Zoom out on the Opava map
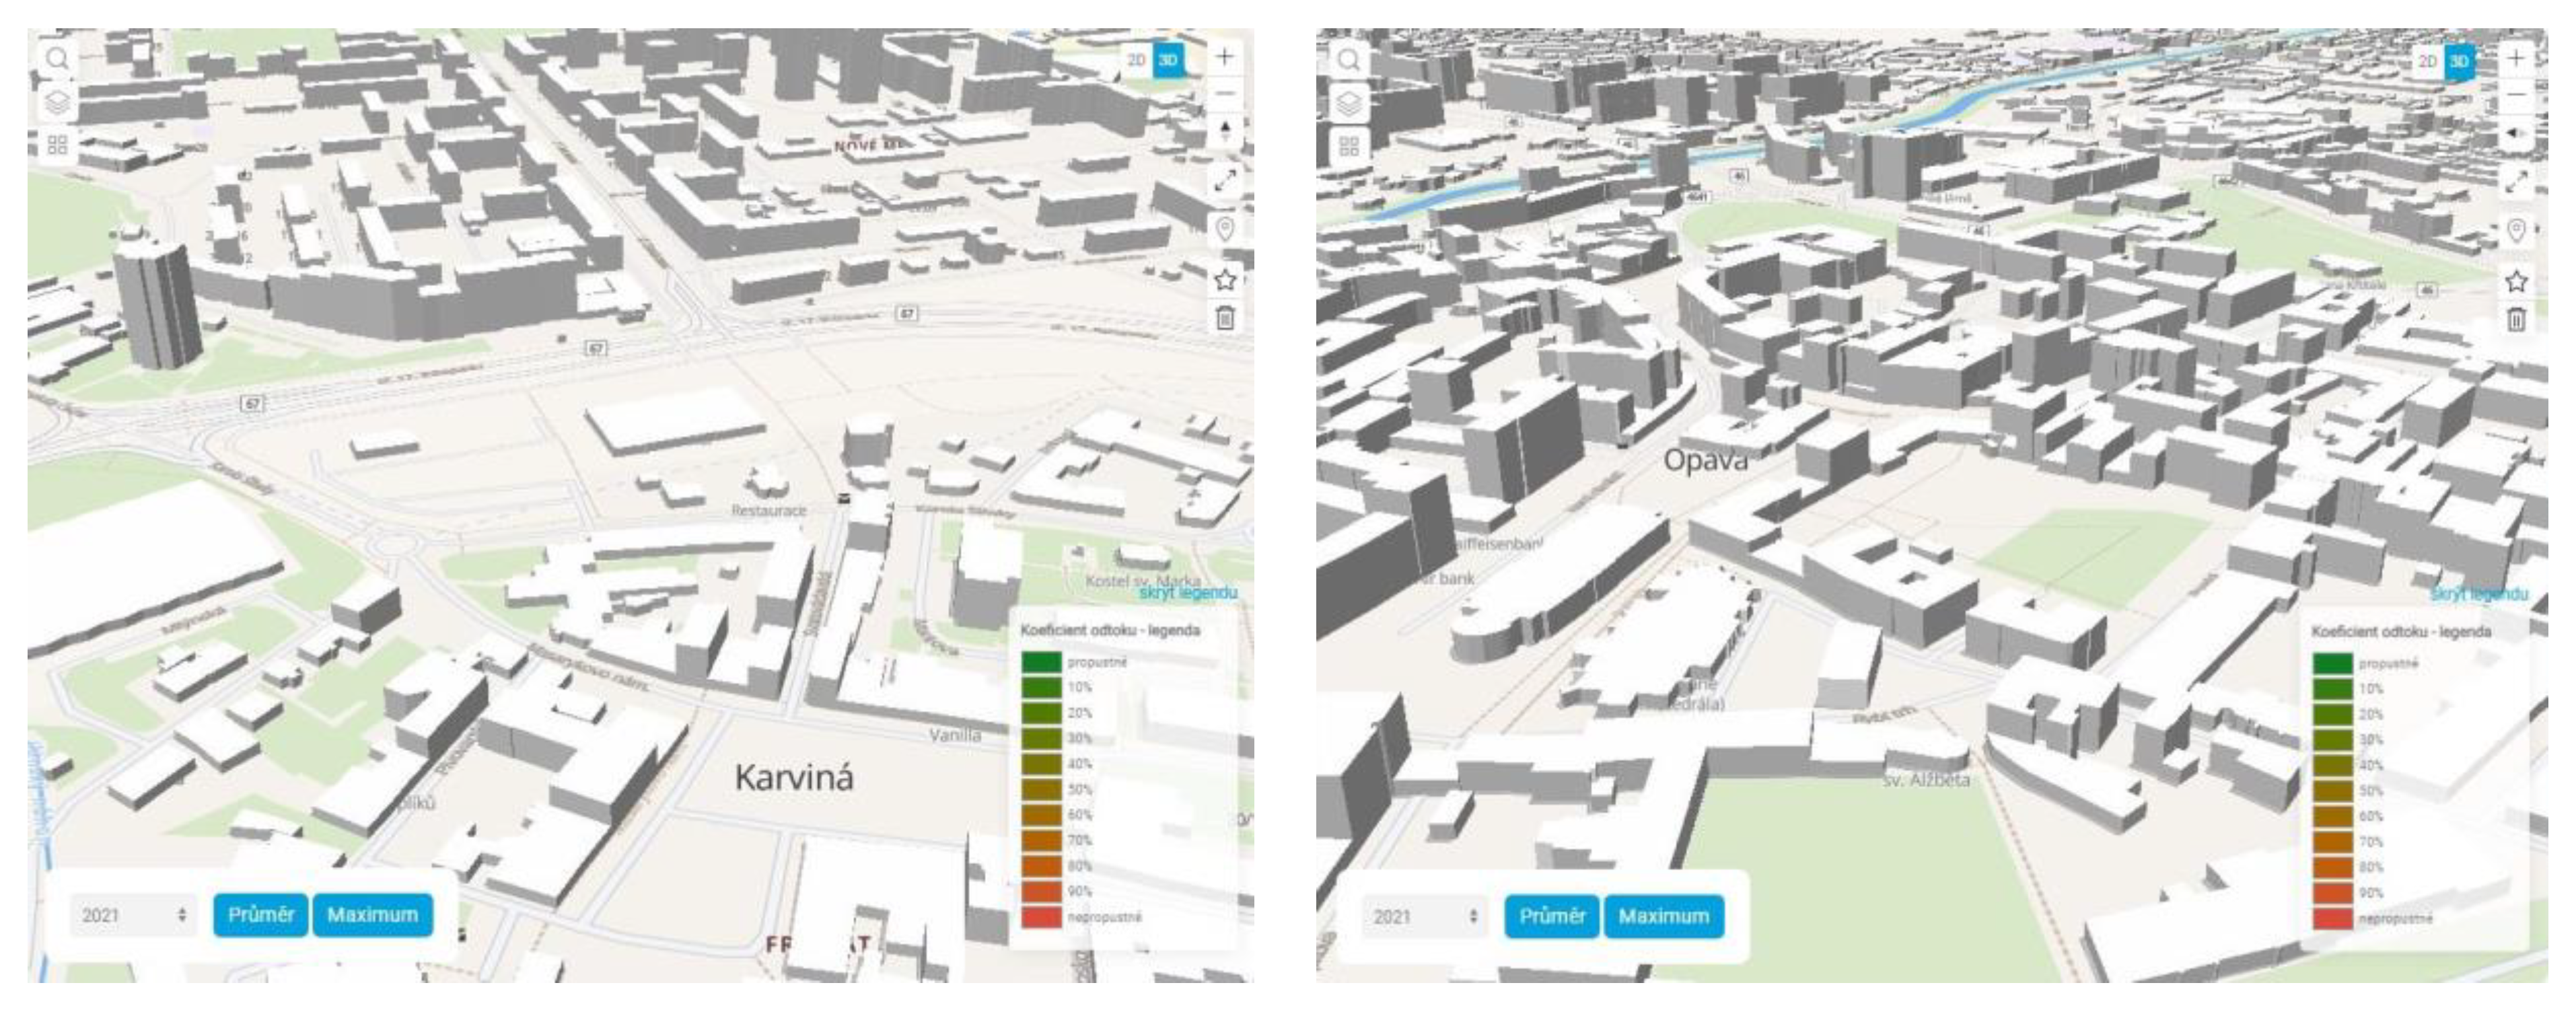Screen dimensions: 2576x1016 [x=2516, y=95]
